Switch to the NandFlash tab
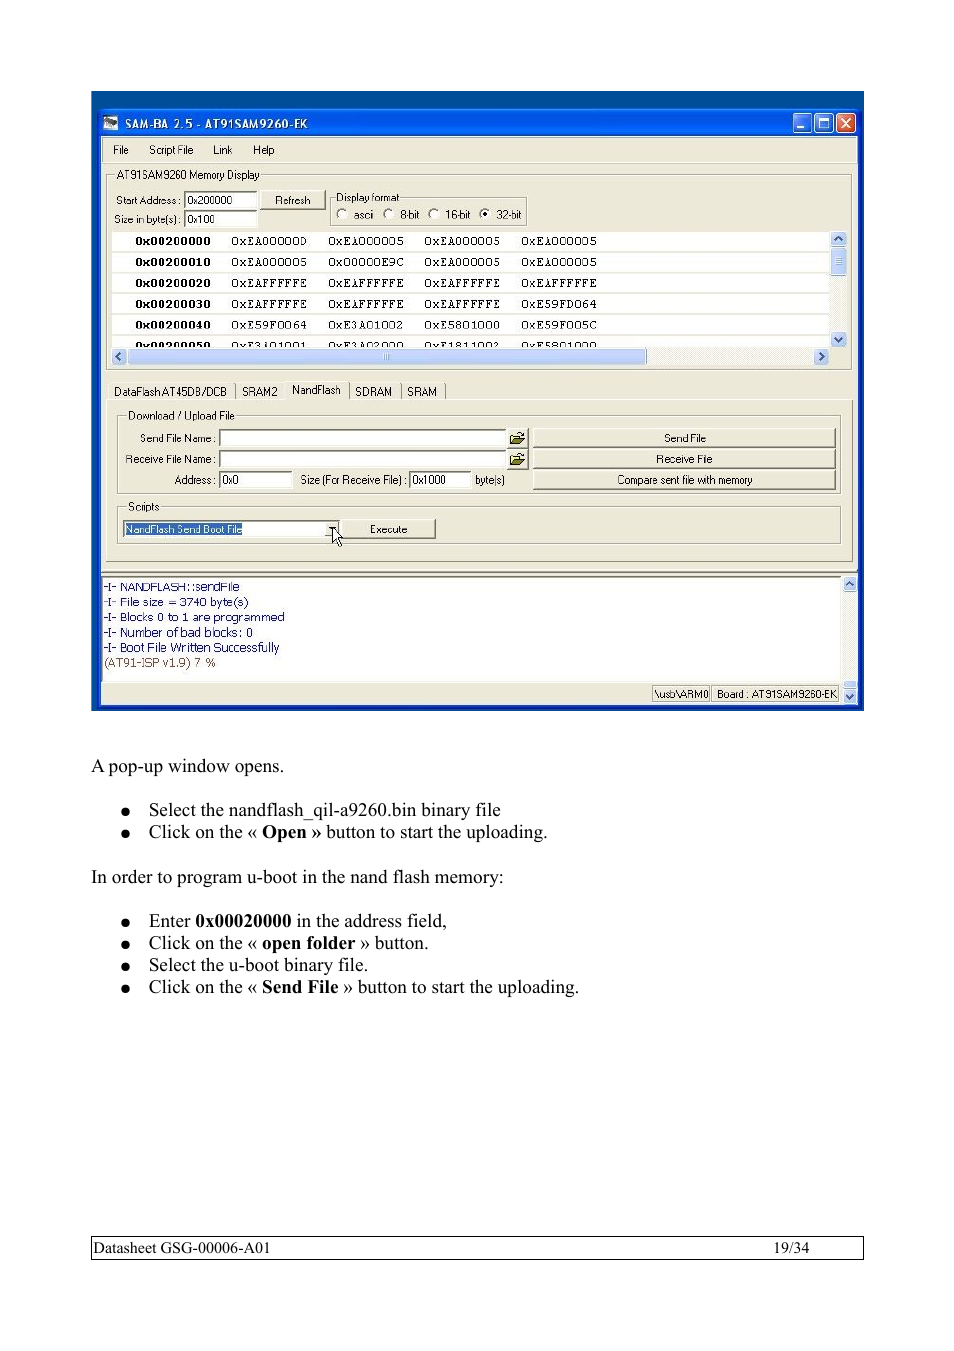Screen dimensions: 954x1351 316,390
